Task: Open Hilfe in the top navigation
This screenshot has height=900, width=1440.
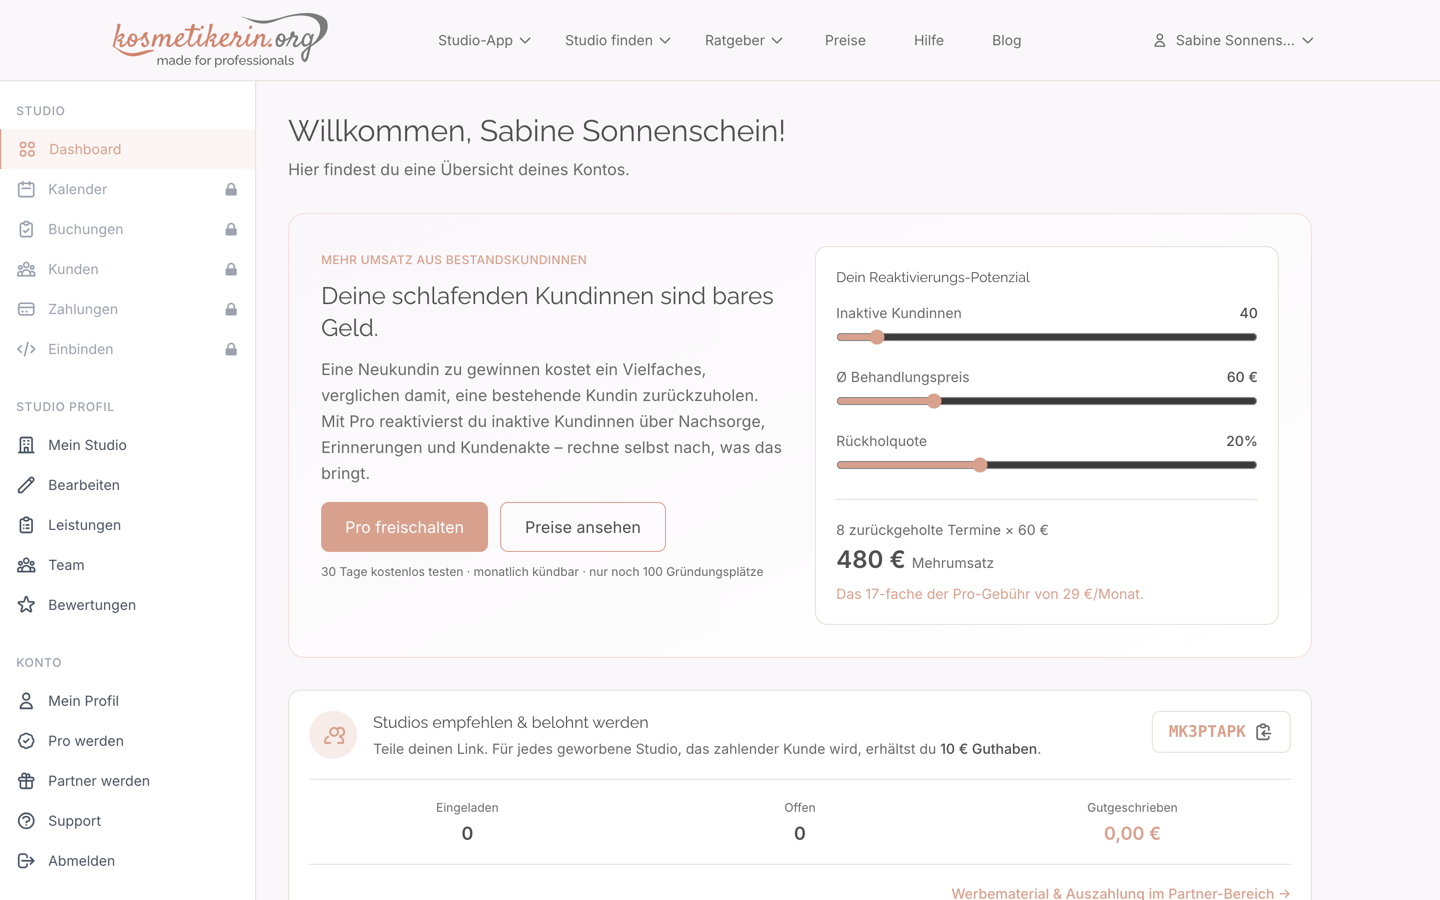Action: 929,40
